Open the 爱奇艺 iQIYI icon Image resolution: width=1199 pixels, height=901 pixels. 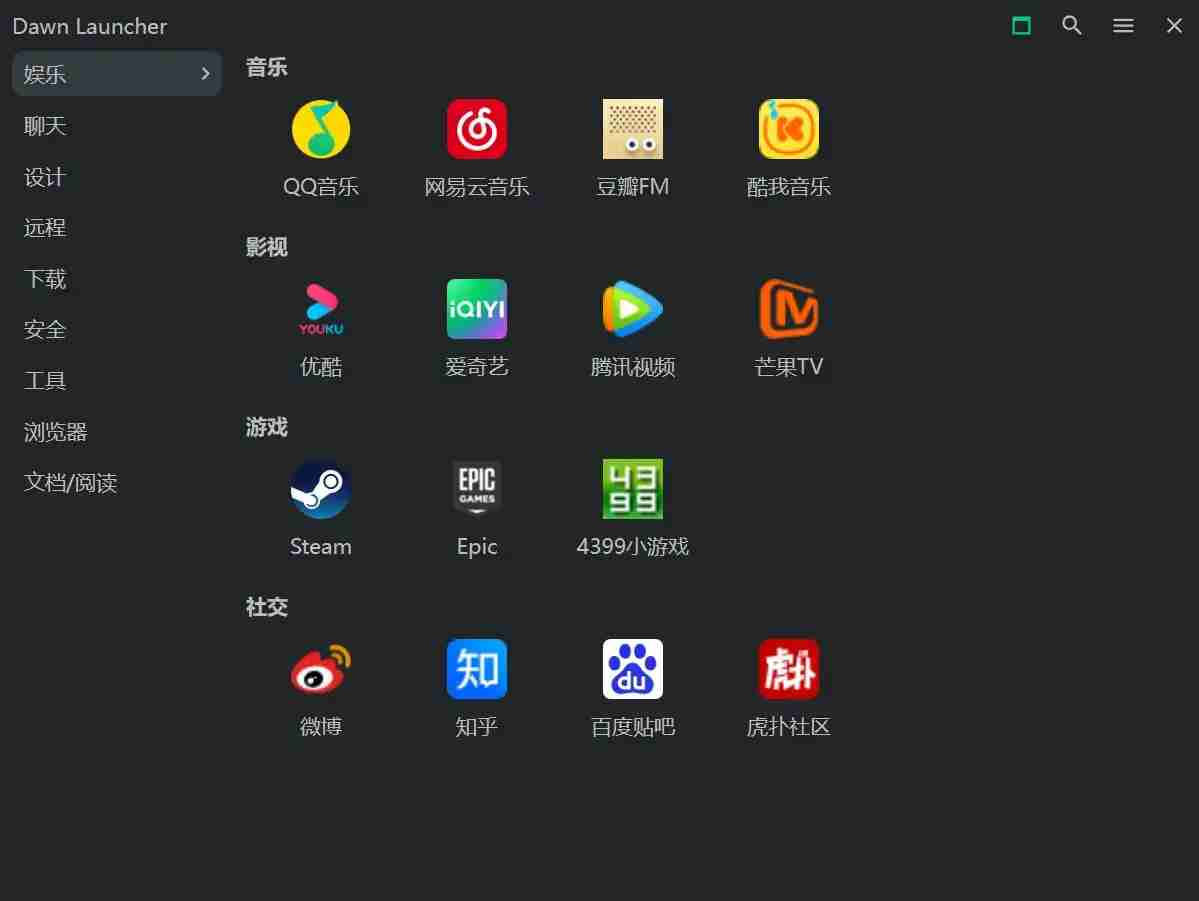tap(477, 310)
